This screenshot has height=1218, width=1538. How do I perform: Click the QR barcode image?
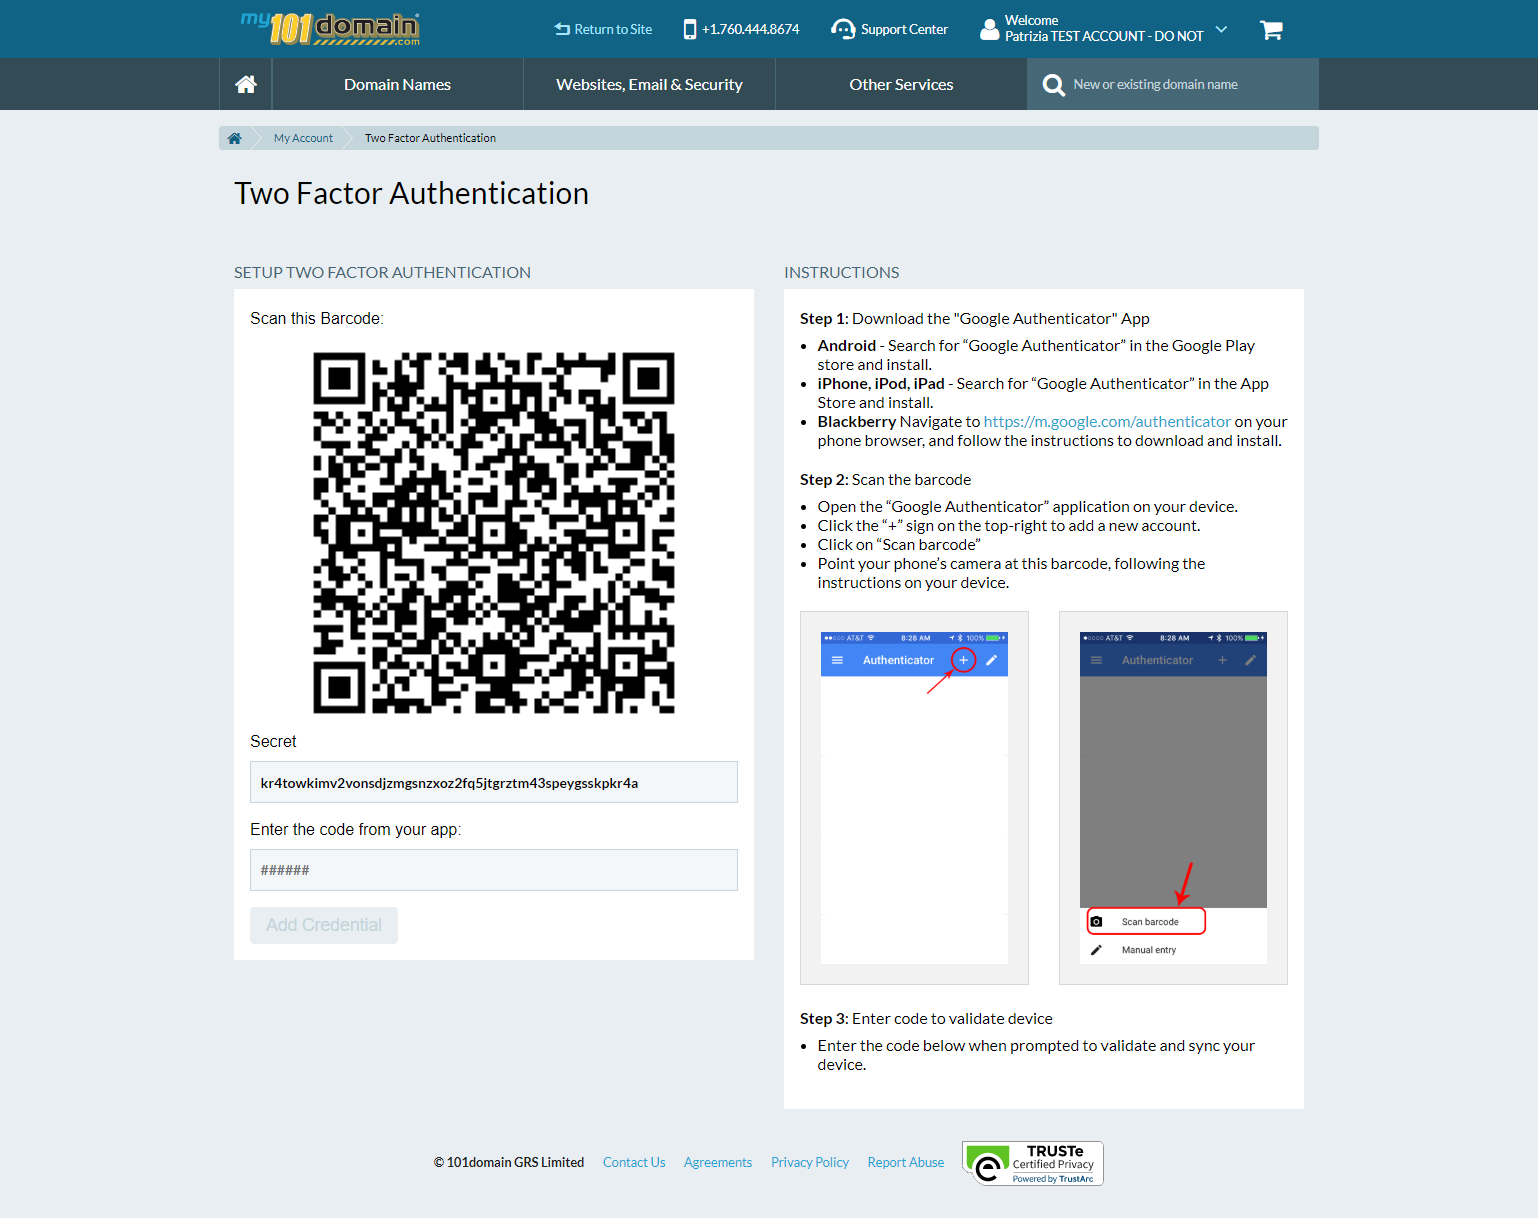pos(494,532)
